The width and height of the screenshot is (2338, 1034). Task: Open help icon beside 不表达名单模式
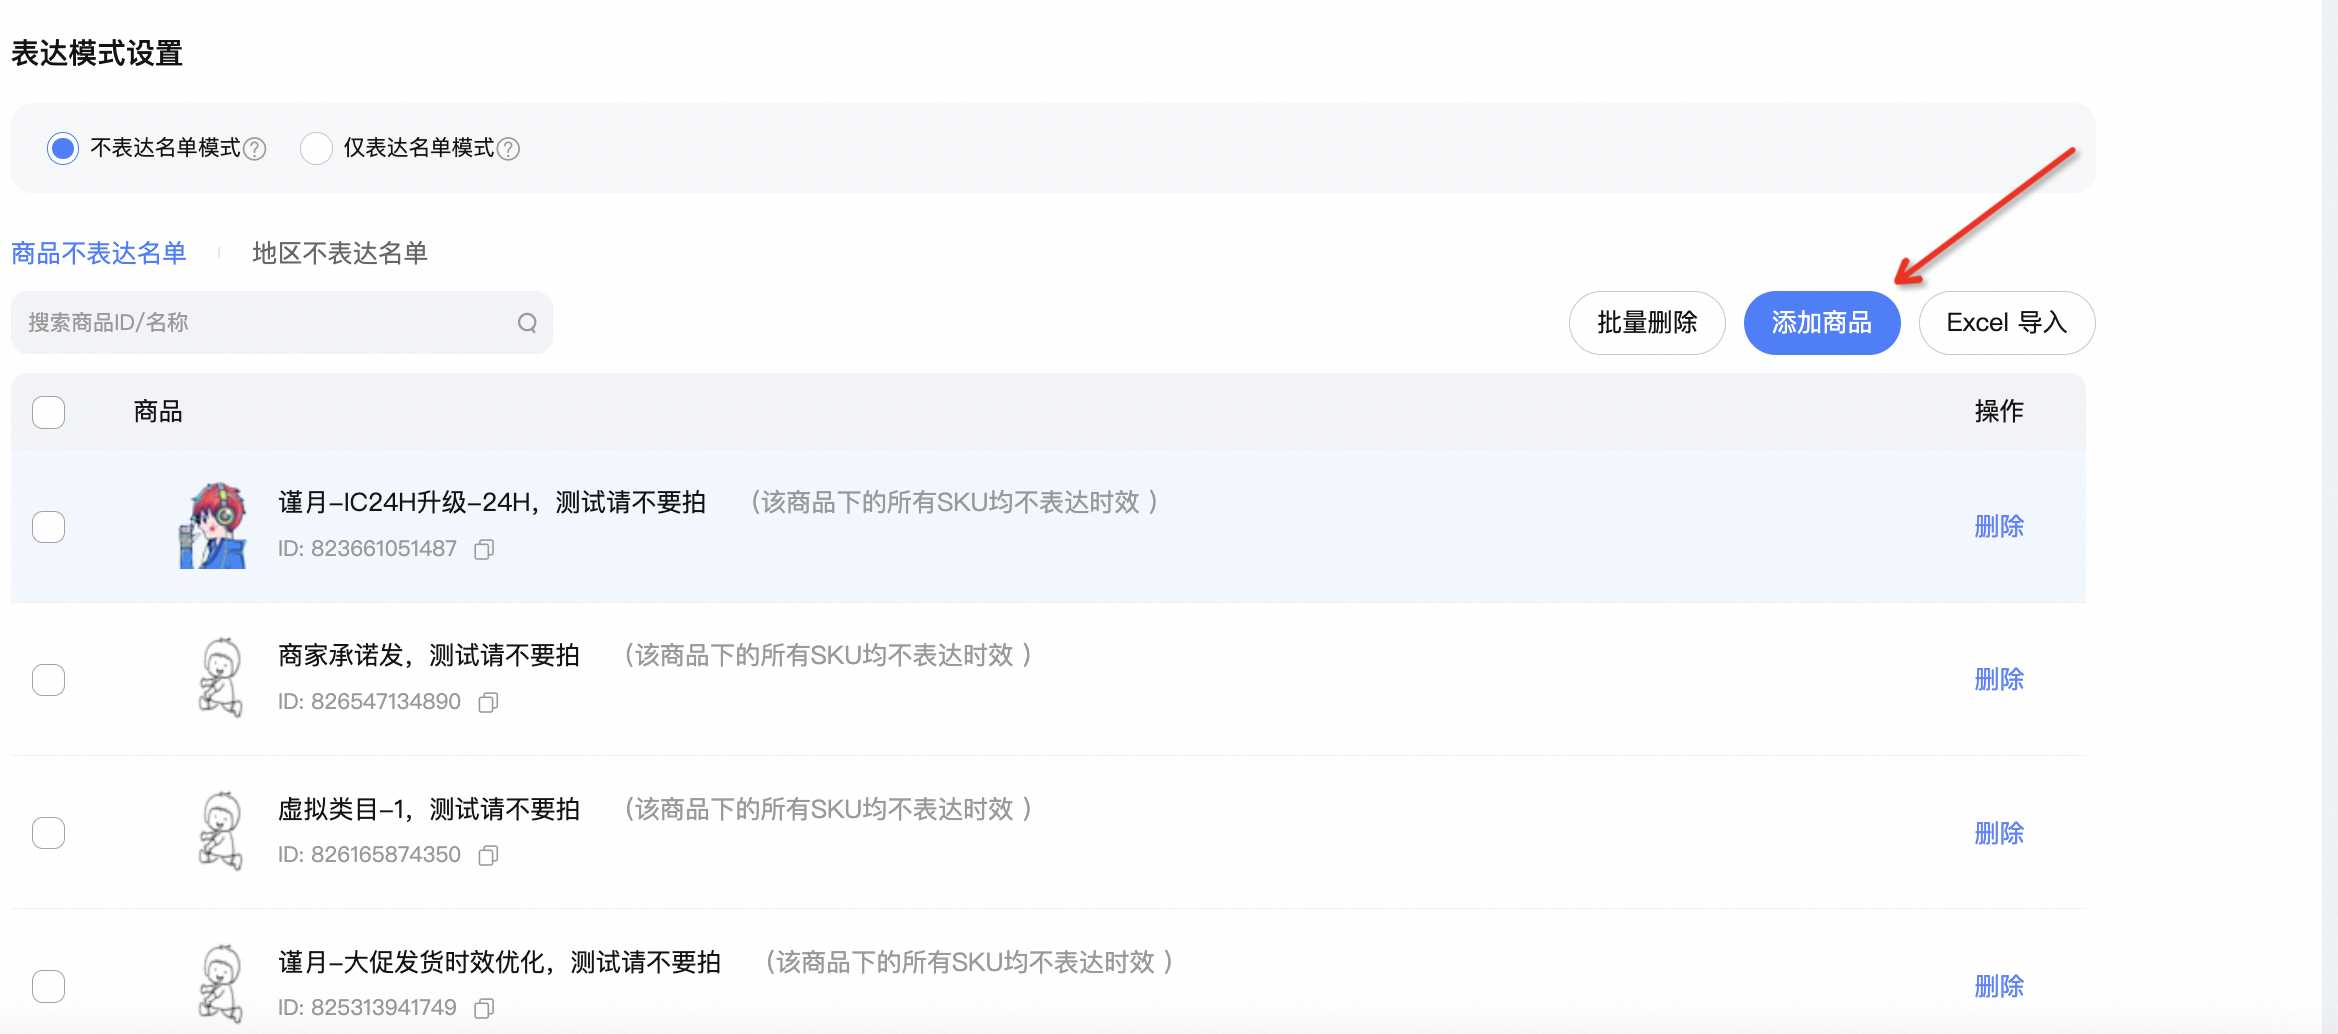coord(255,149)
